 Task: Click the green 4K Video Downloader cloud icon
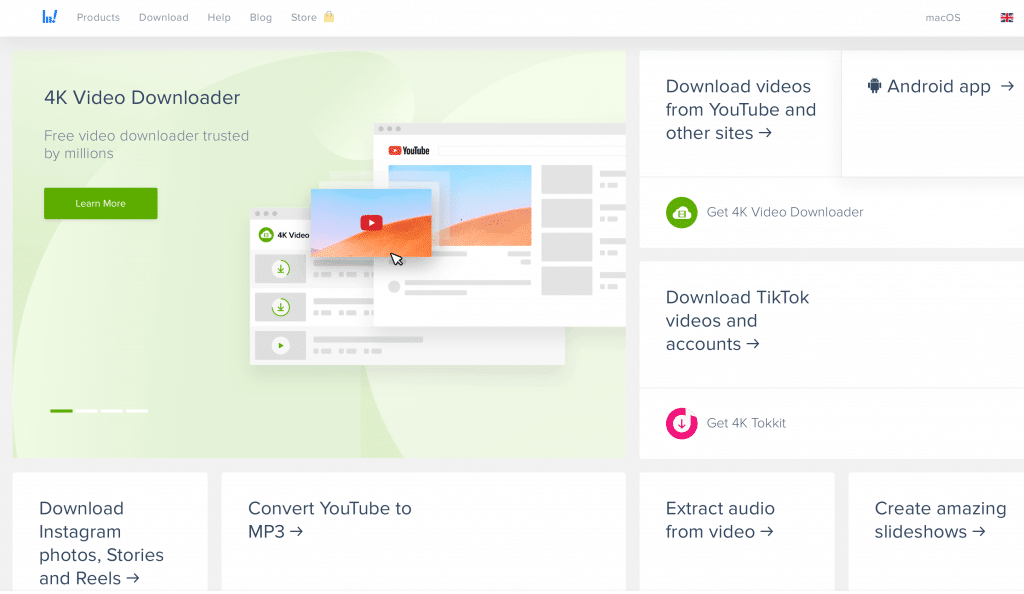coord(682,212)
